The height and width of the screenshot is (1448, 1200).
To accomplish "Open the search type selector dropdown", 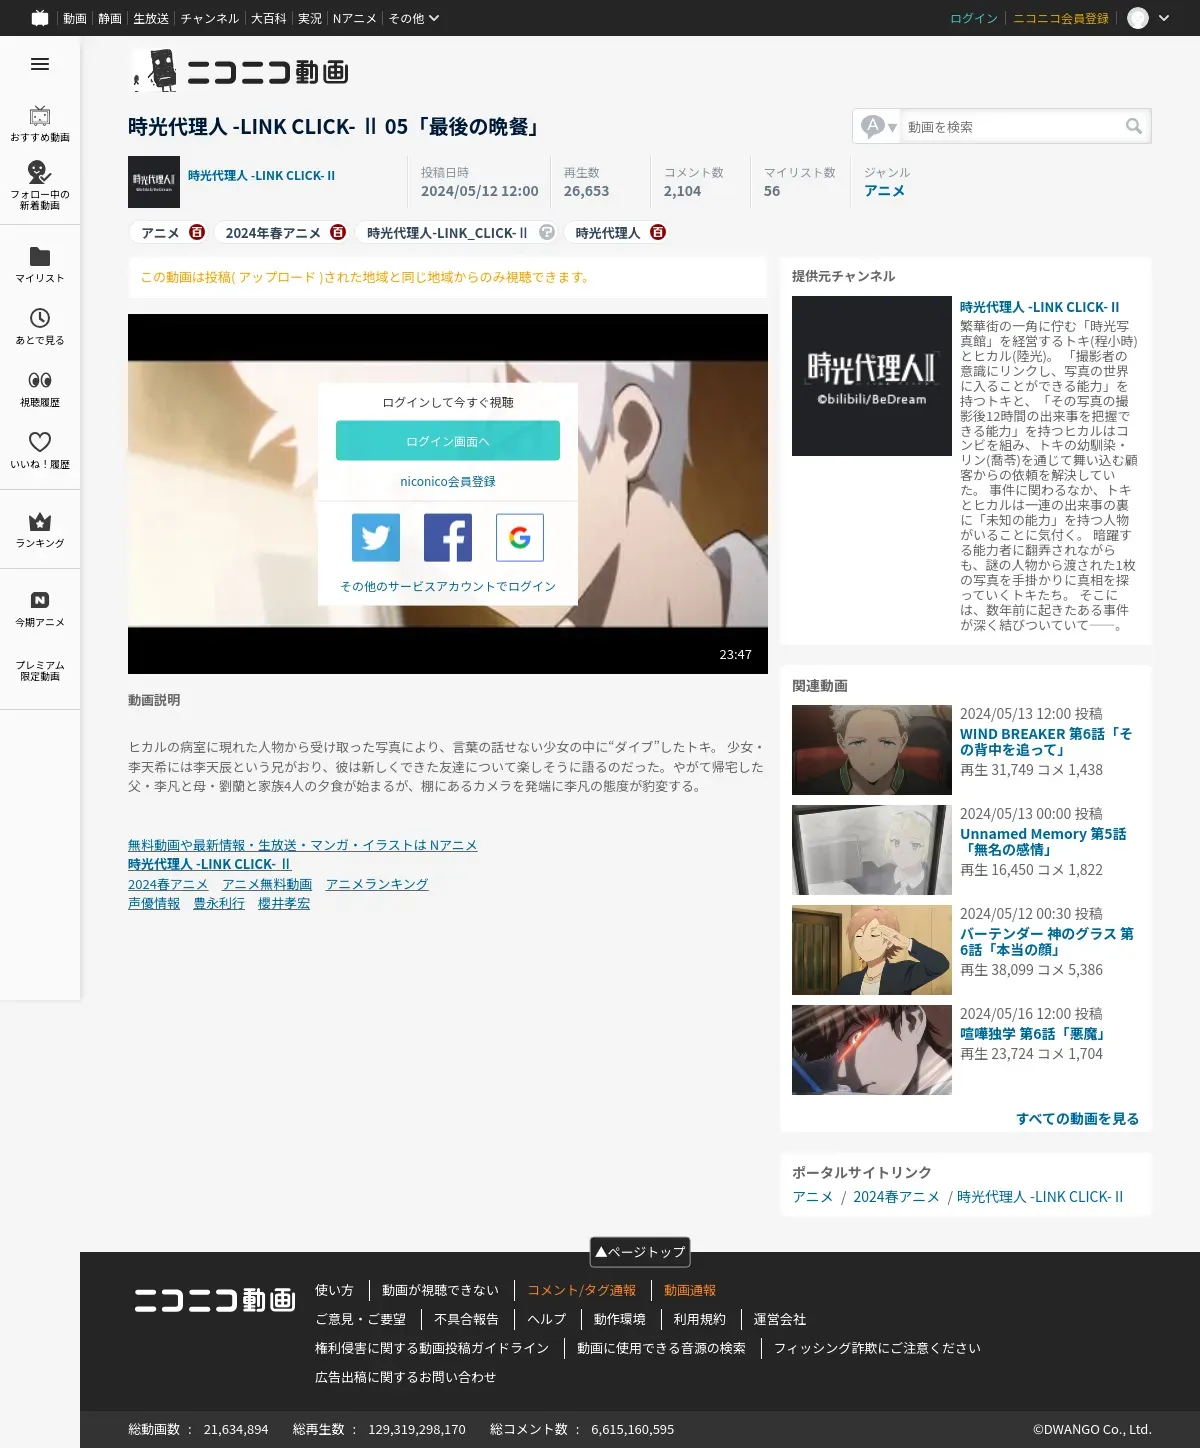I will 879,126.
